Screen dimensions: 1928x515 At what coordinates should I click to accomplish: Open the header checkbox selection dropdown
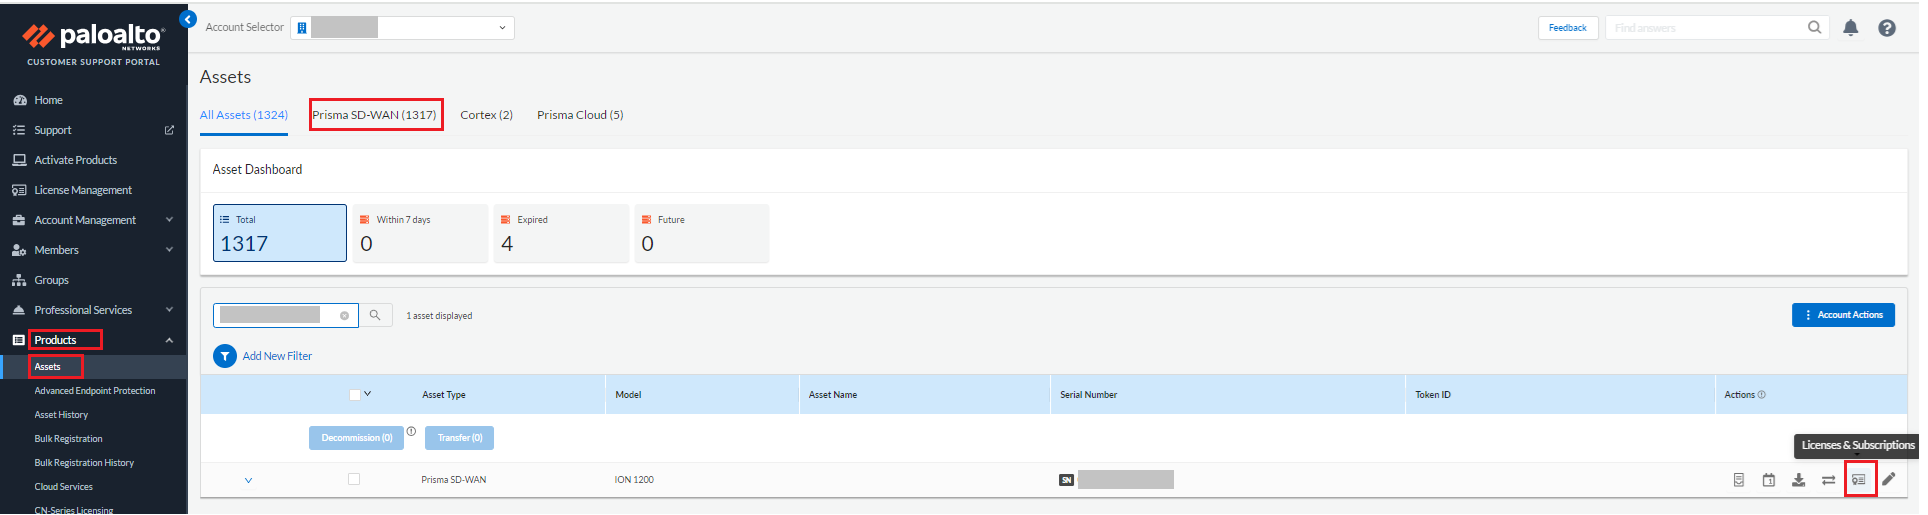point(368,394)
